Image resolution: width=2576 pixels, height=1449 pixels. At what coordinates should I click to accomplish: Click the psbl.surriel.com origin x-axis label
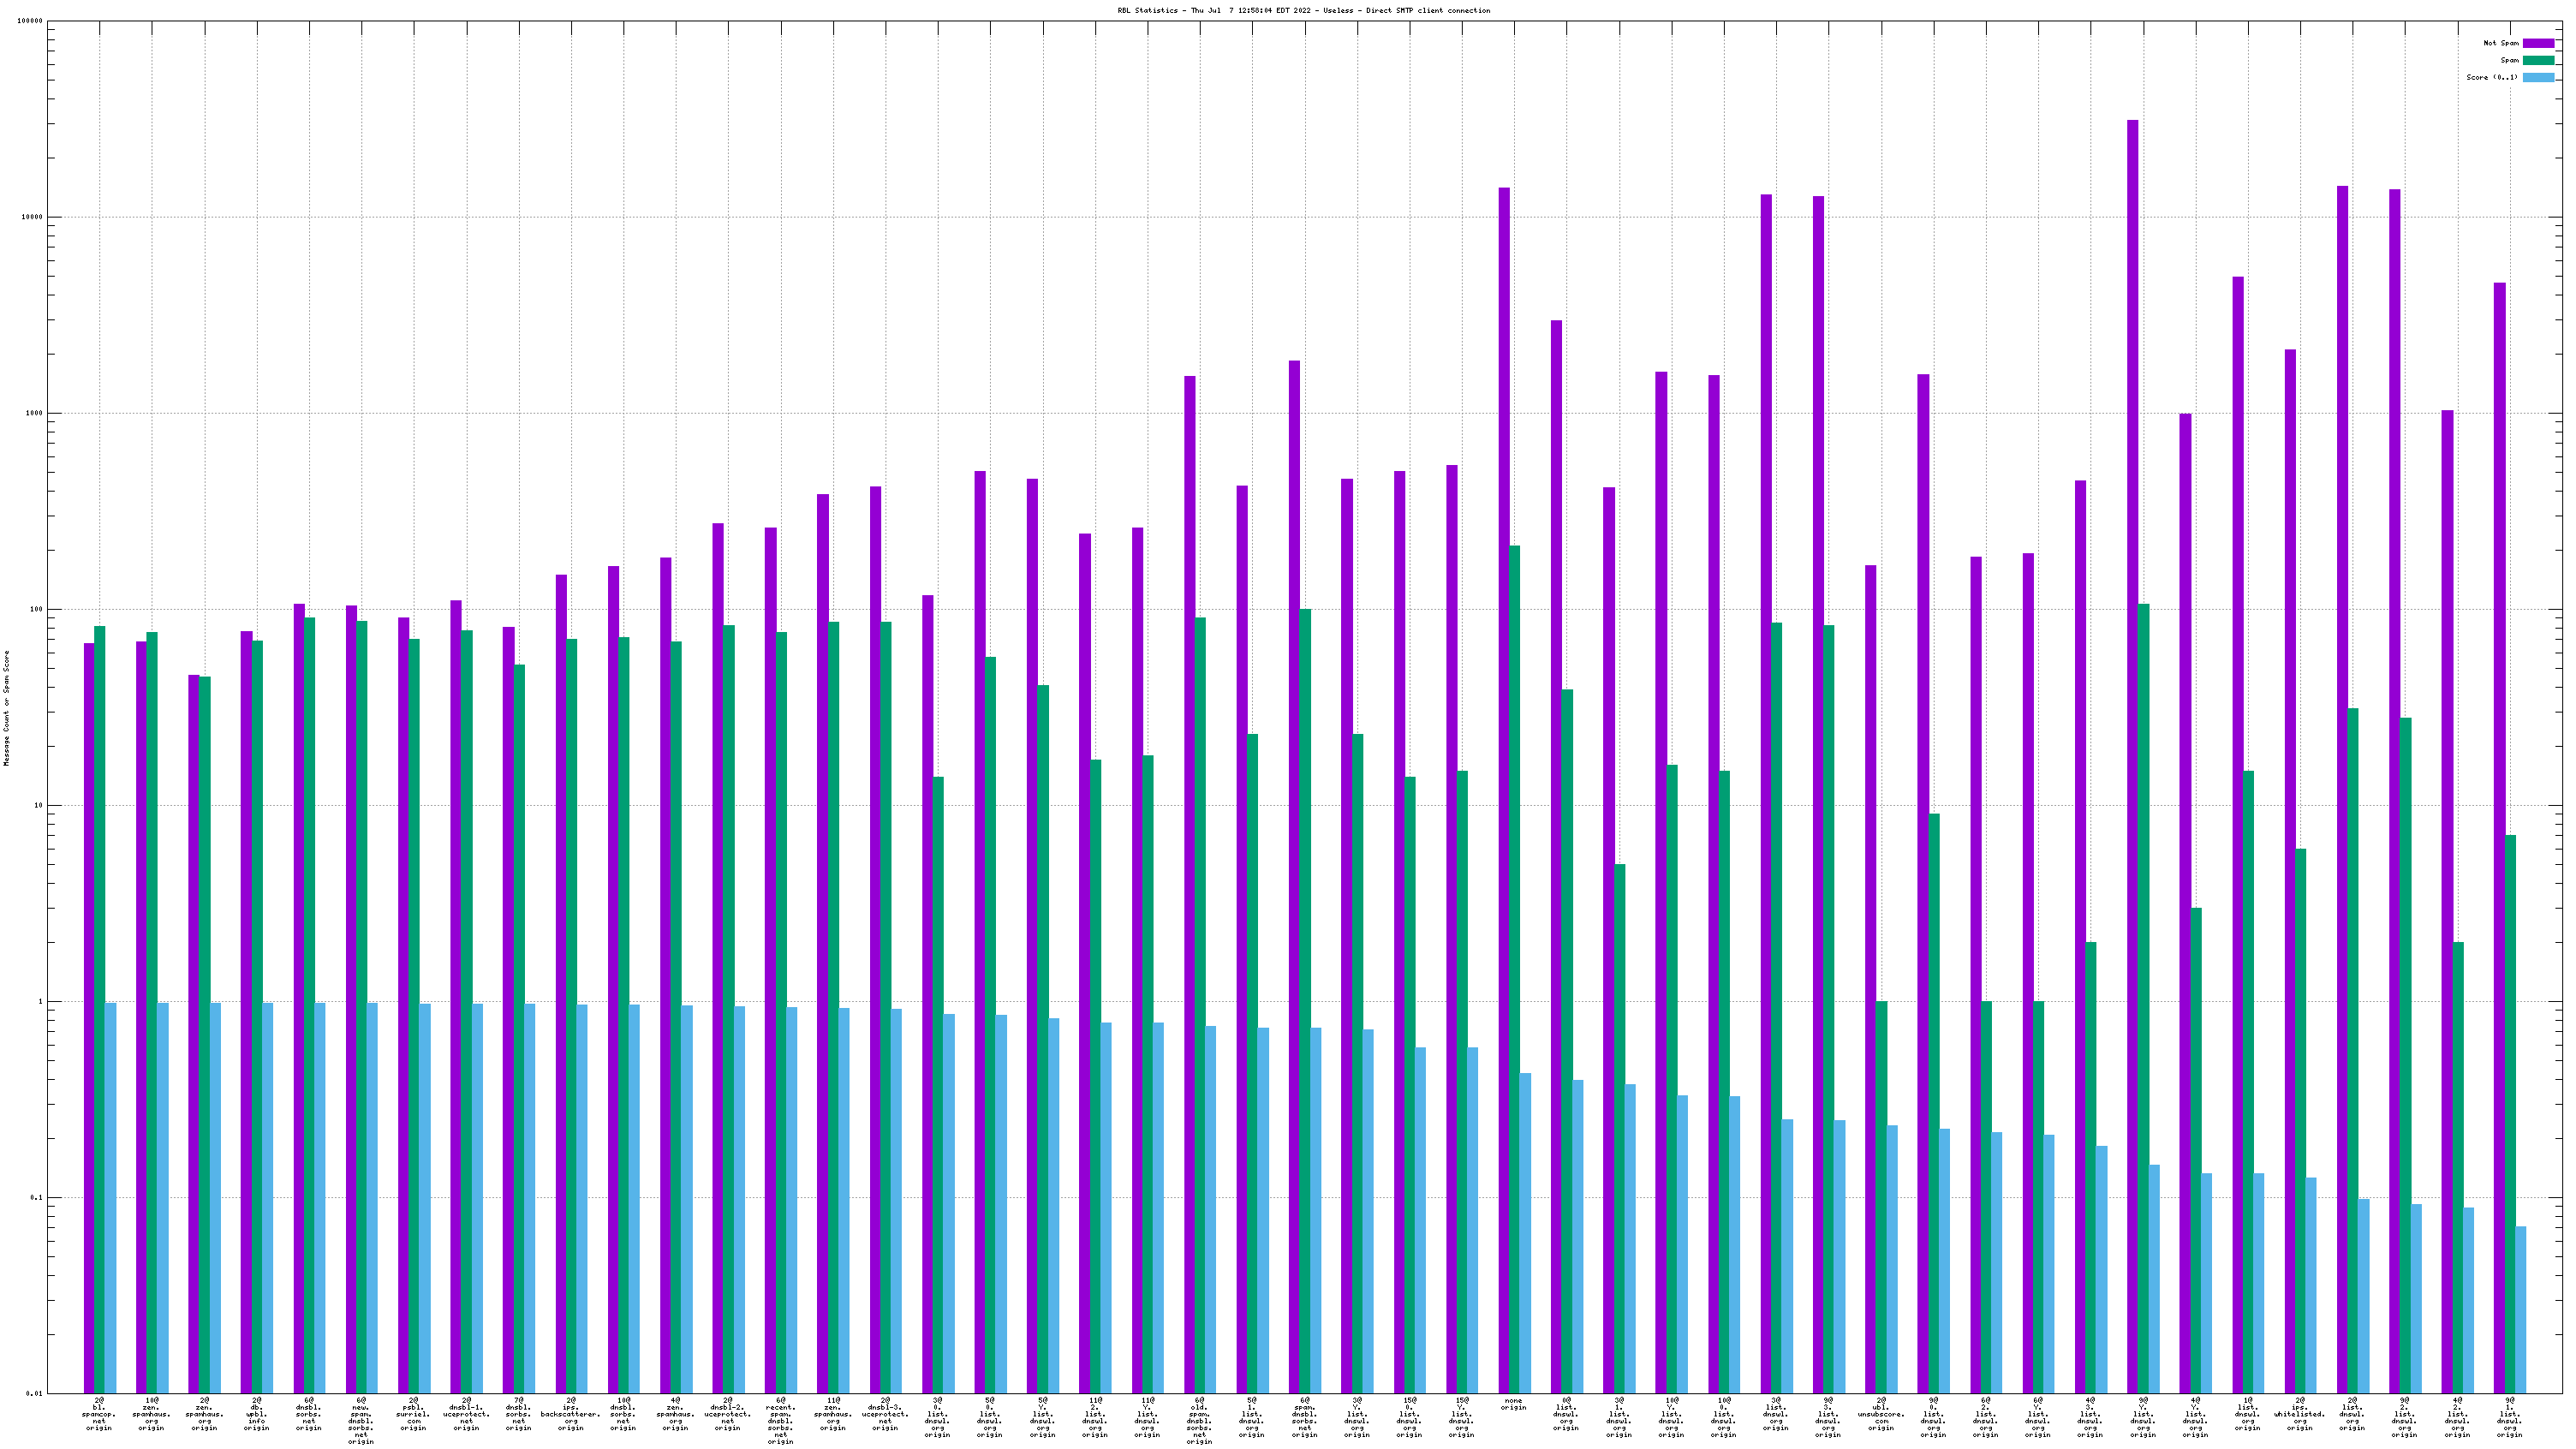point(413,1414)
